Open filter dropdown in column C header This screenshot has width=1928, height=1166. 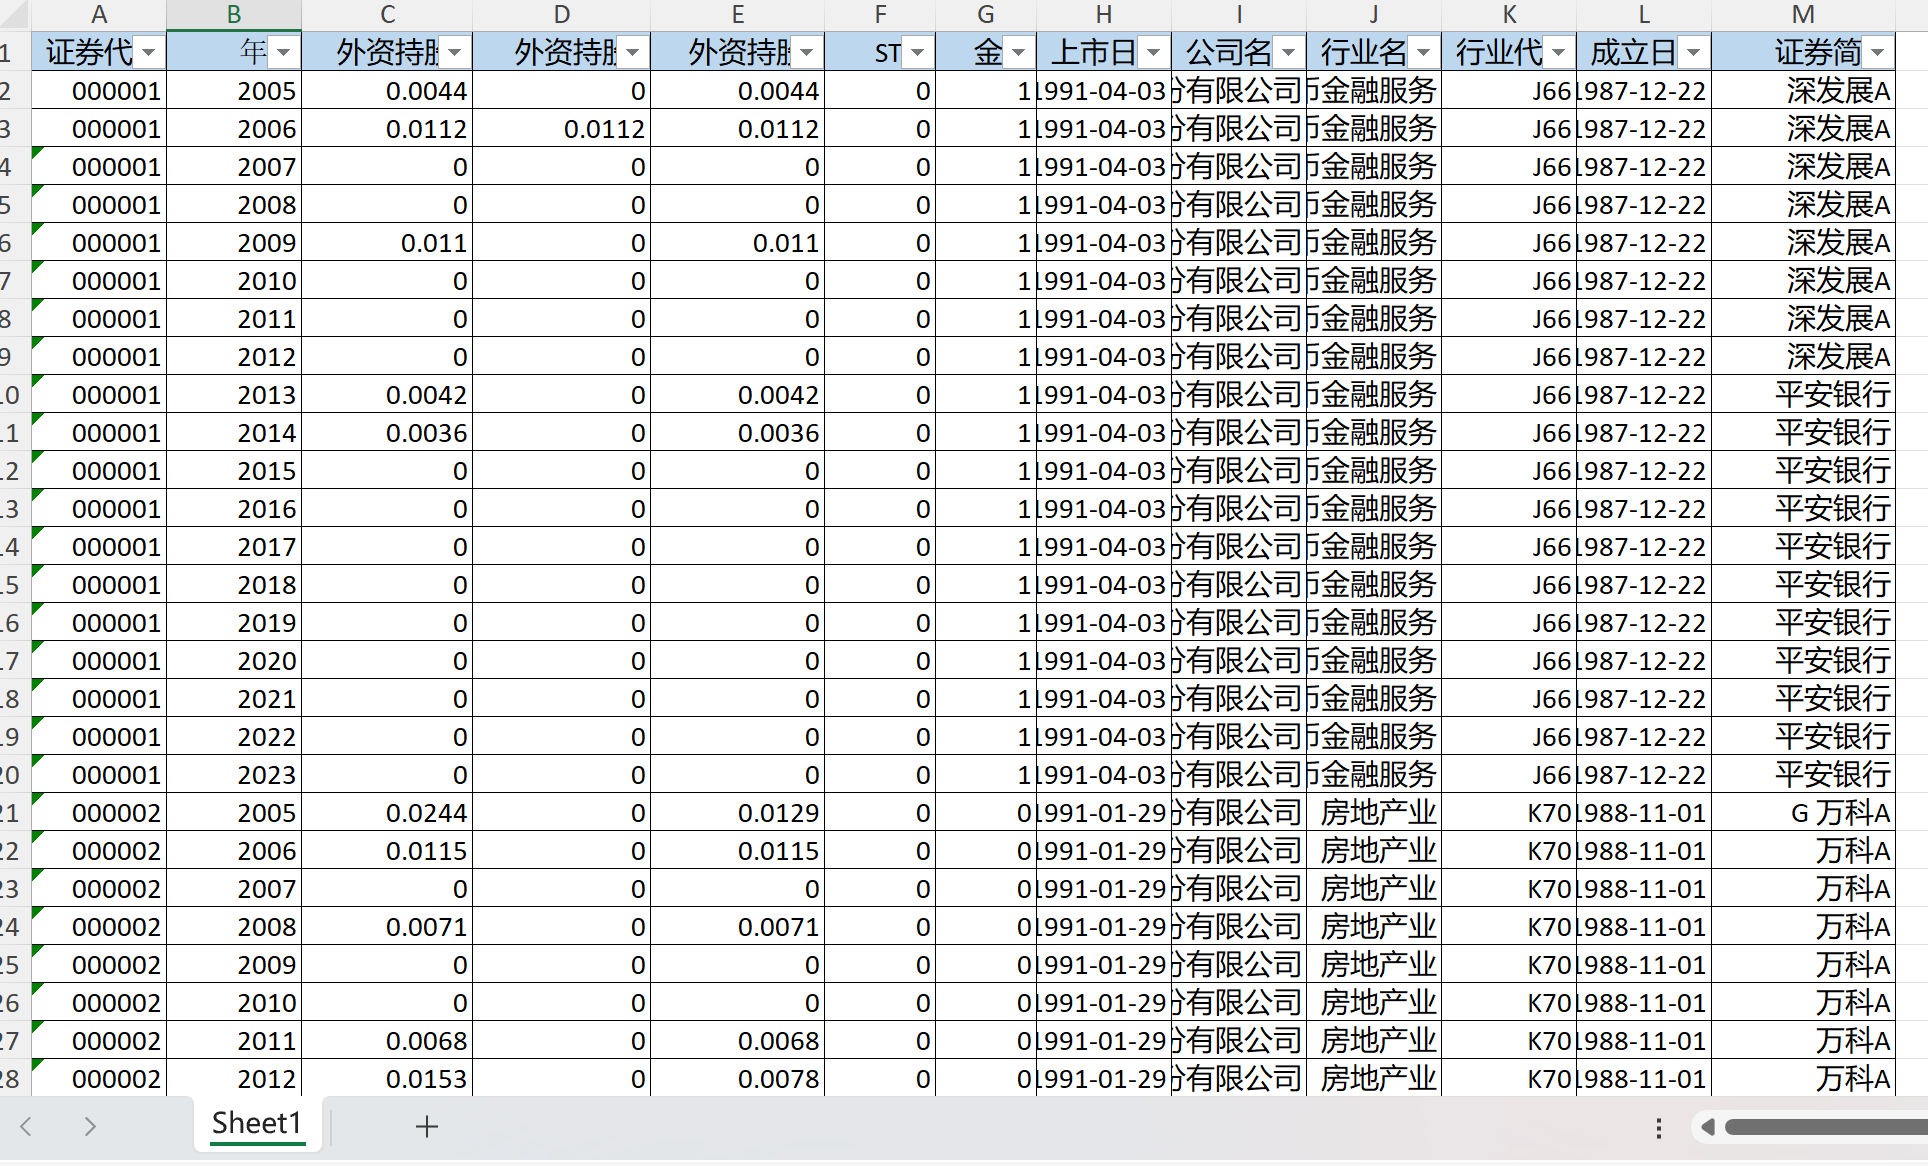point(455,52)
